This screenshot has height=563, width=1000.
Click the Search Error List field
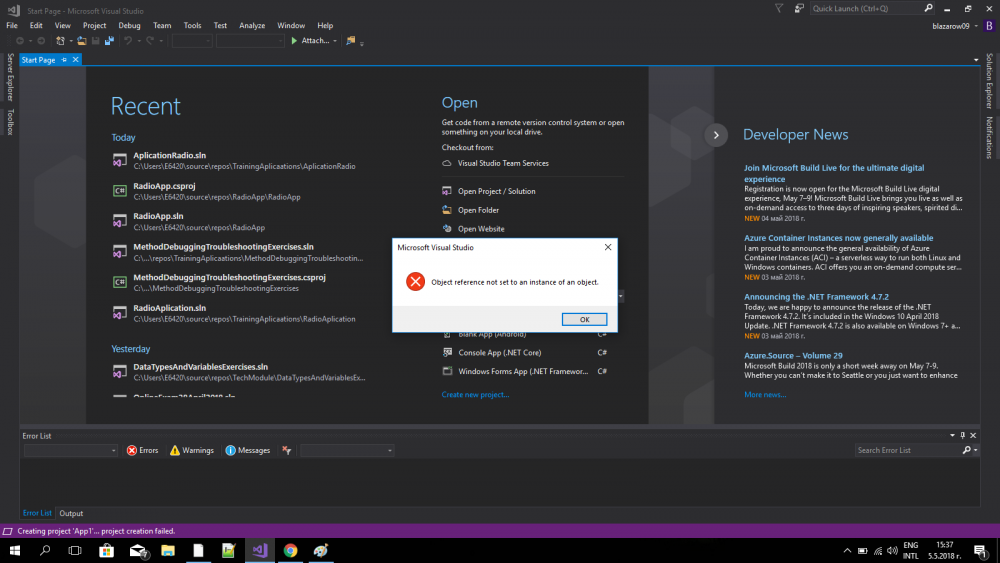point(908,450)
